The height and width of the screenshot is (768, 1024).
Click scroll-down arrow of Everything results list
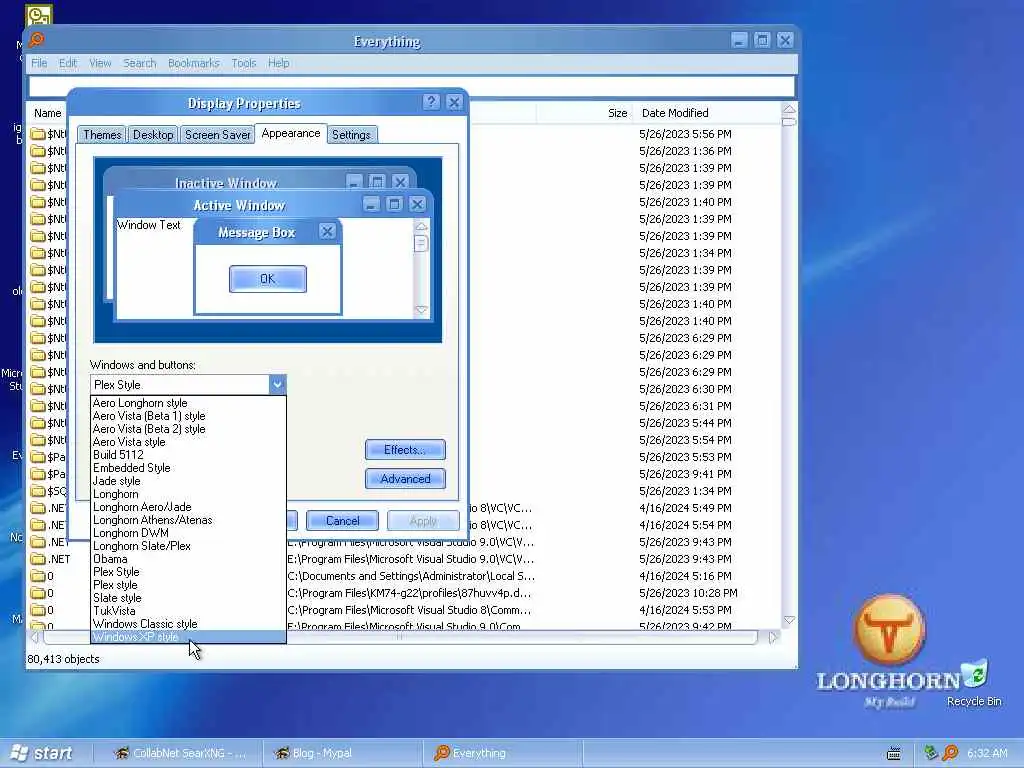[x=789, y=620]
